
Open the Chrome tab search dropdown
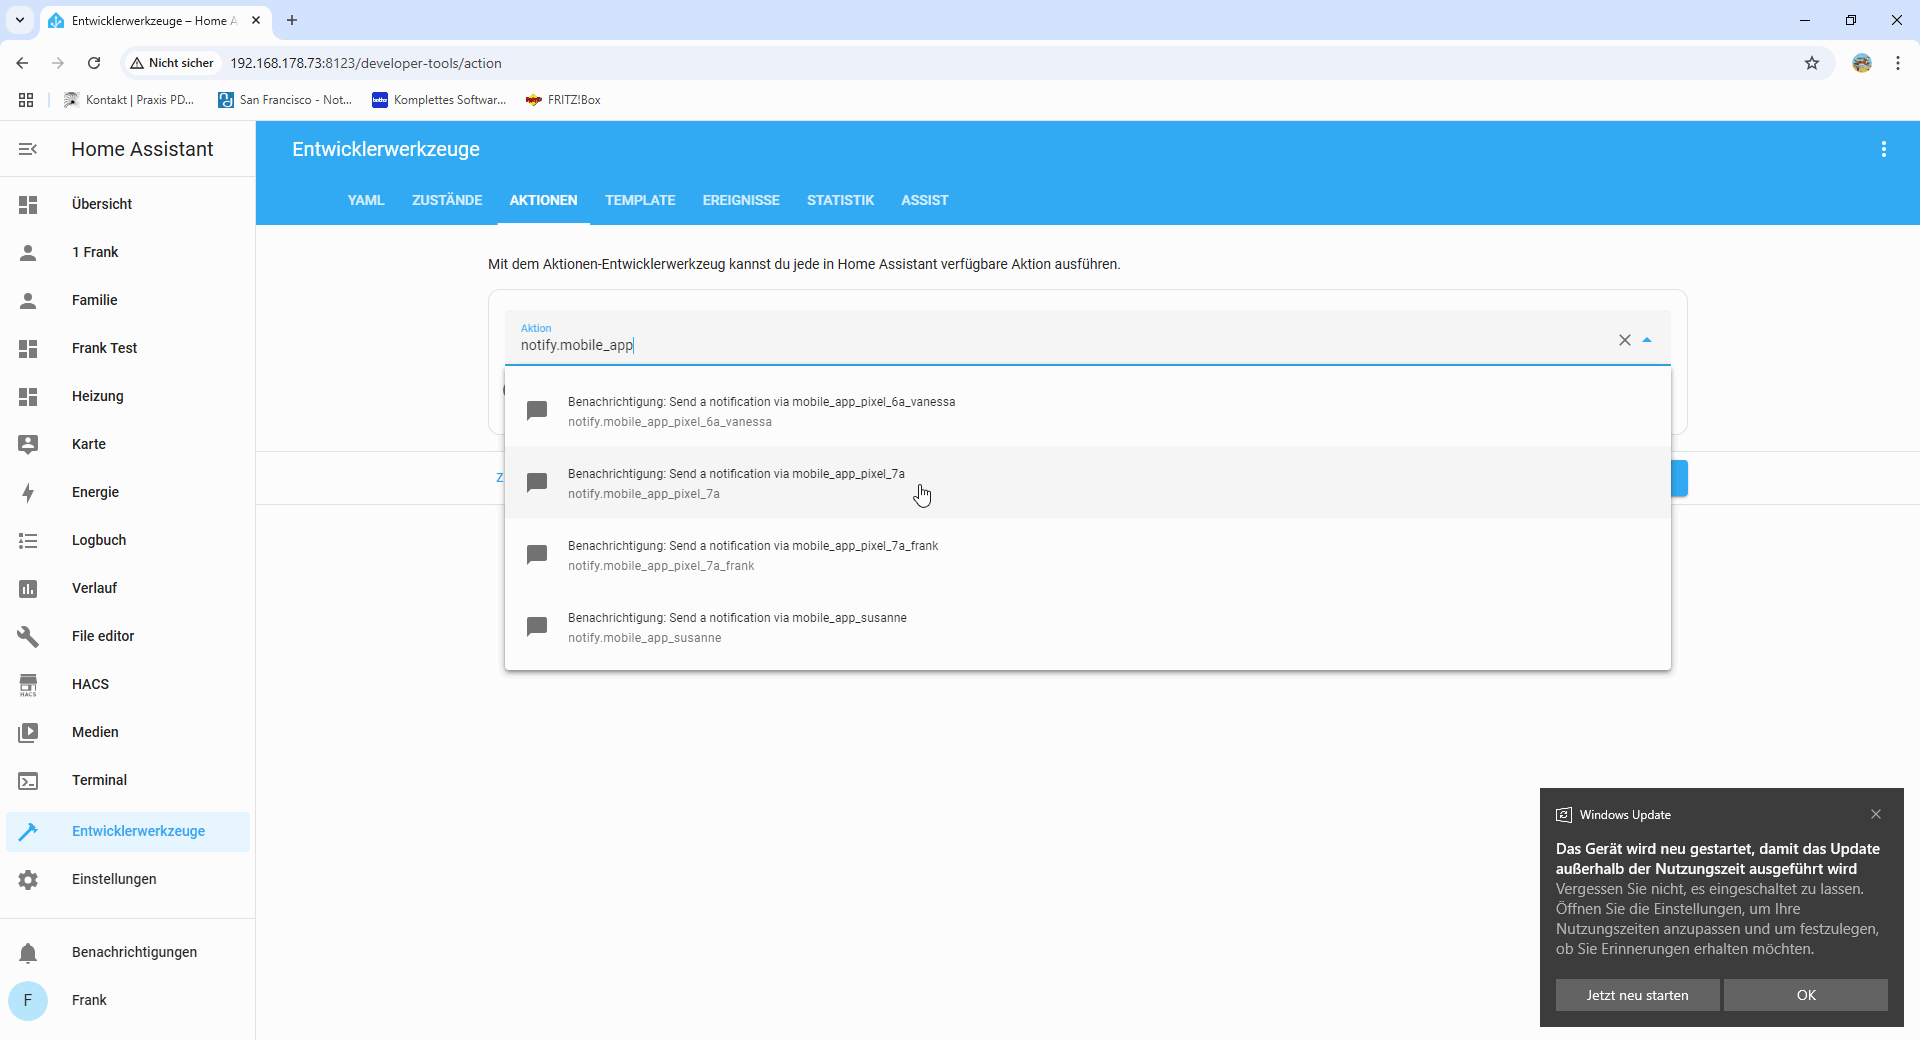(19, 20)
